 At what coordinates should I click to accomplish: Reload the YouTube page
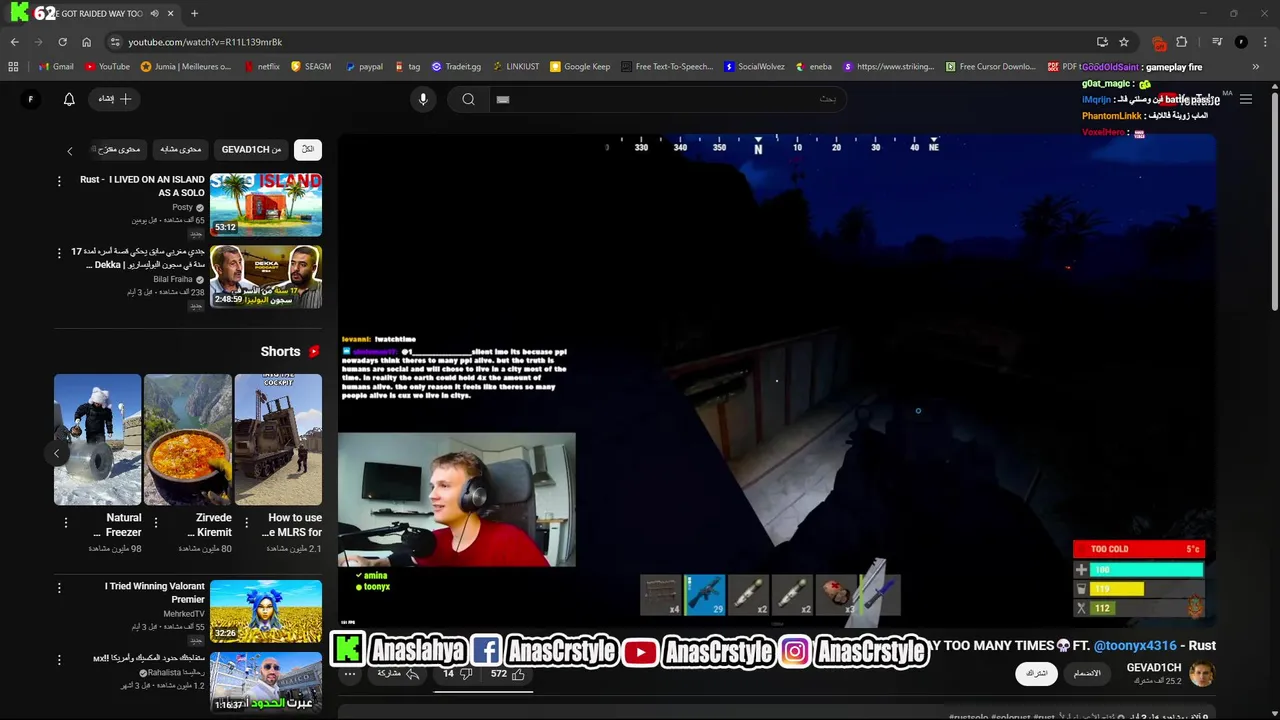coord(62,42)
